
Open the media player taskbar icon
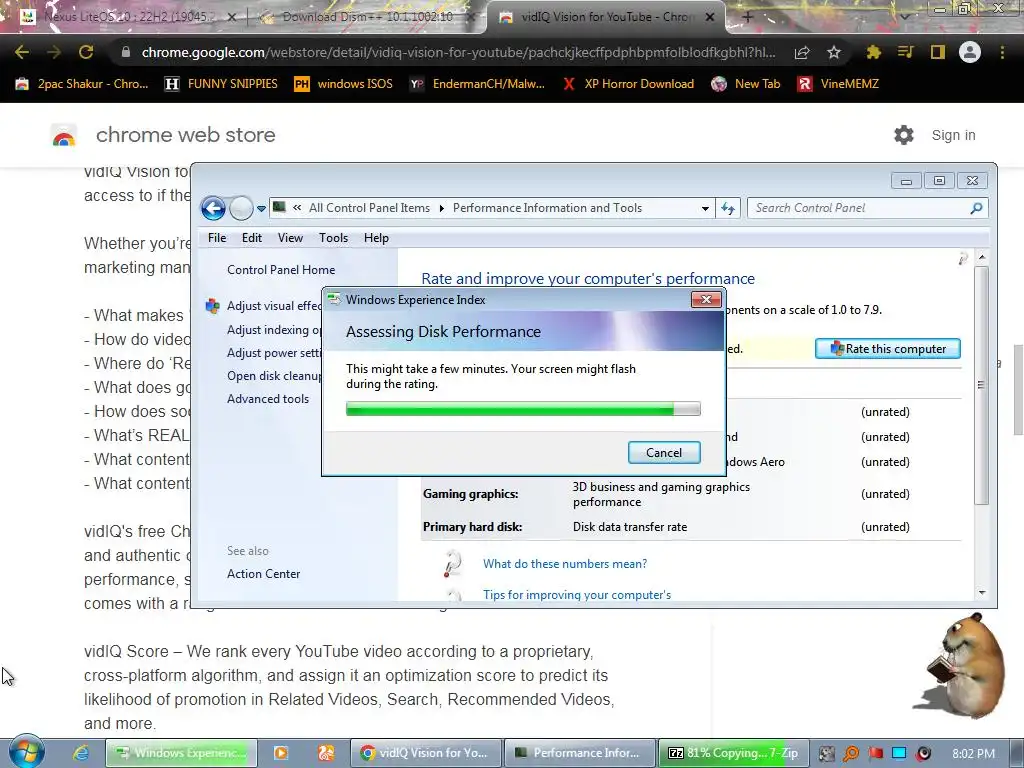tap(281, 753)
